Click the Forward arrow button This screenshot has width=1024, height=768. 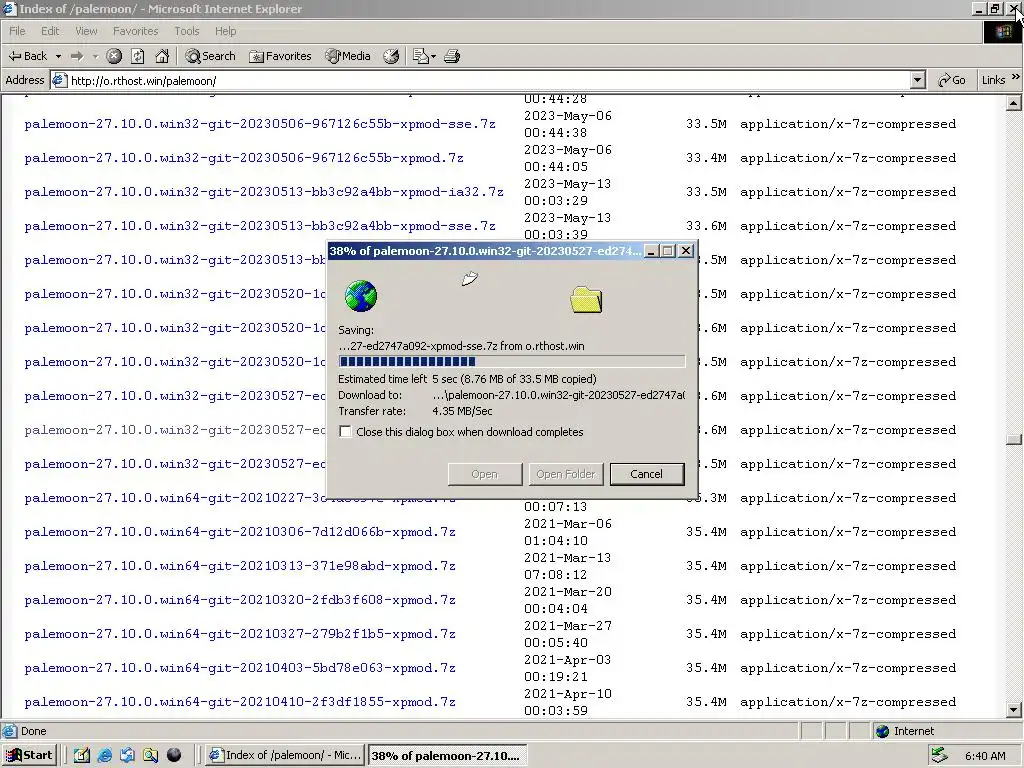(x=77, y=56)
